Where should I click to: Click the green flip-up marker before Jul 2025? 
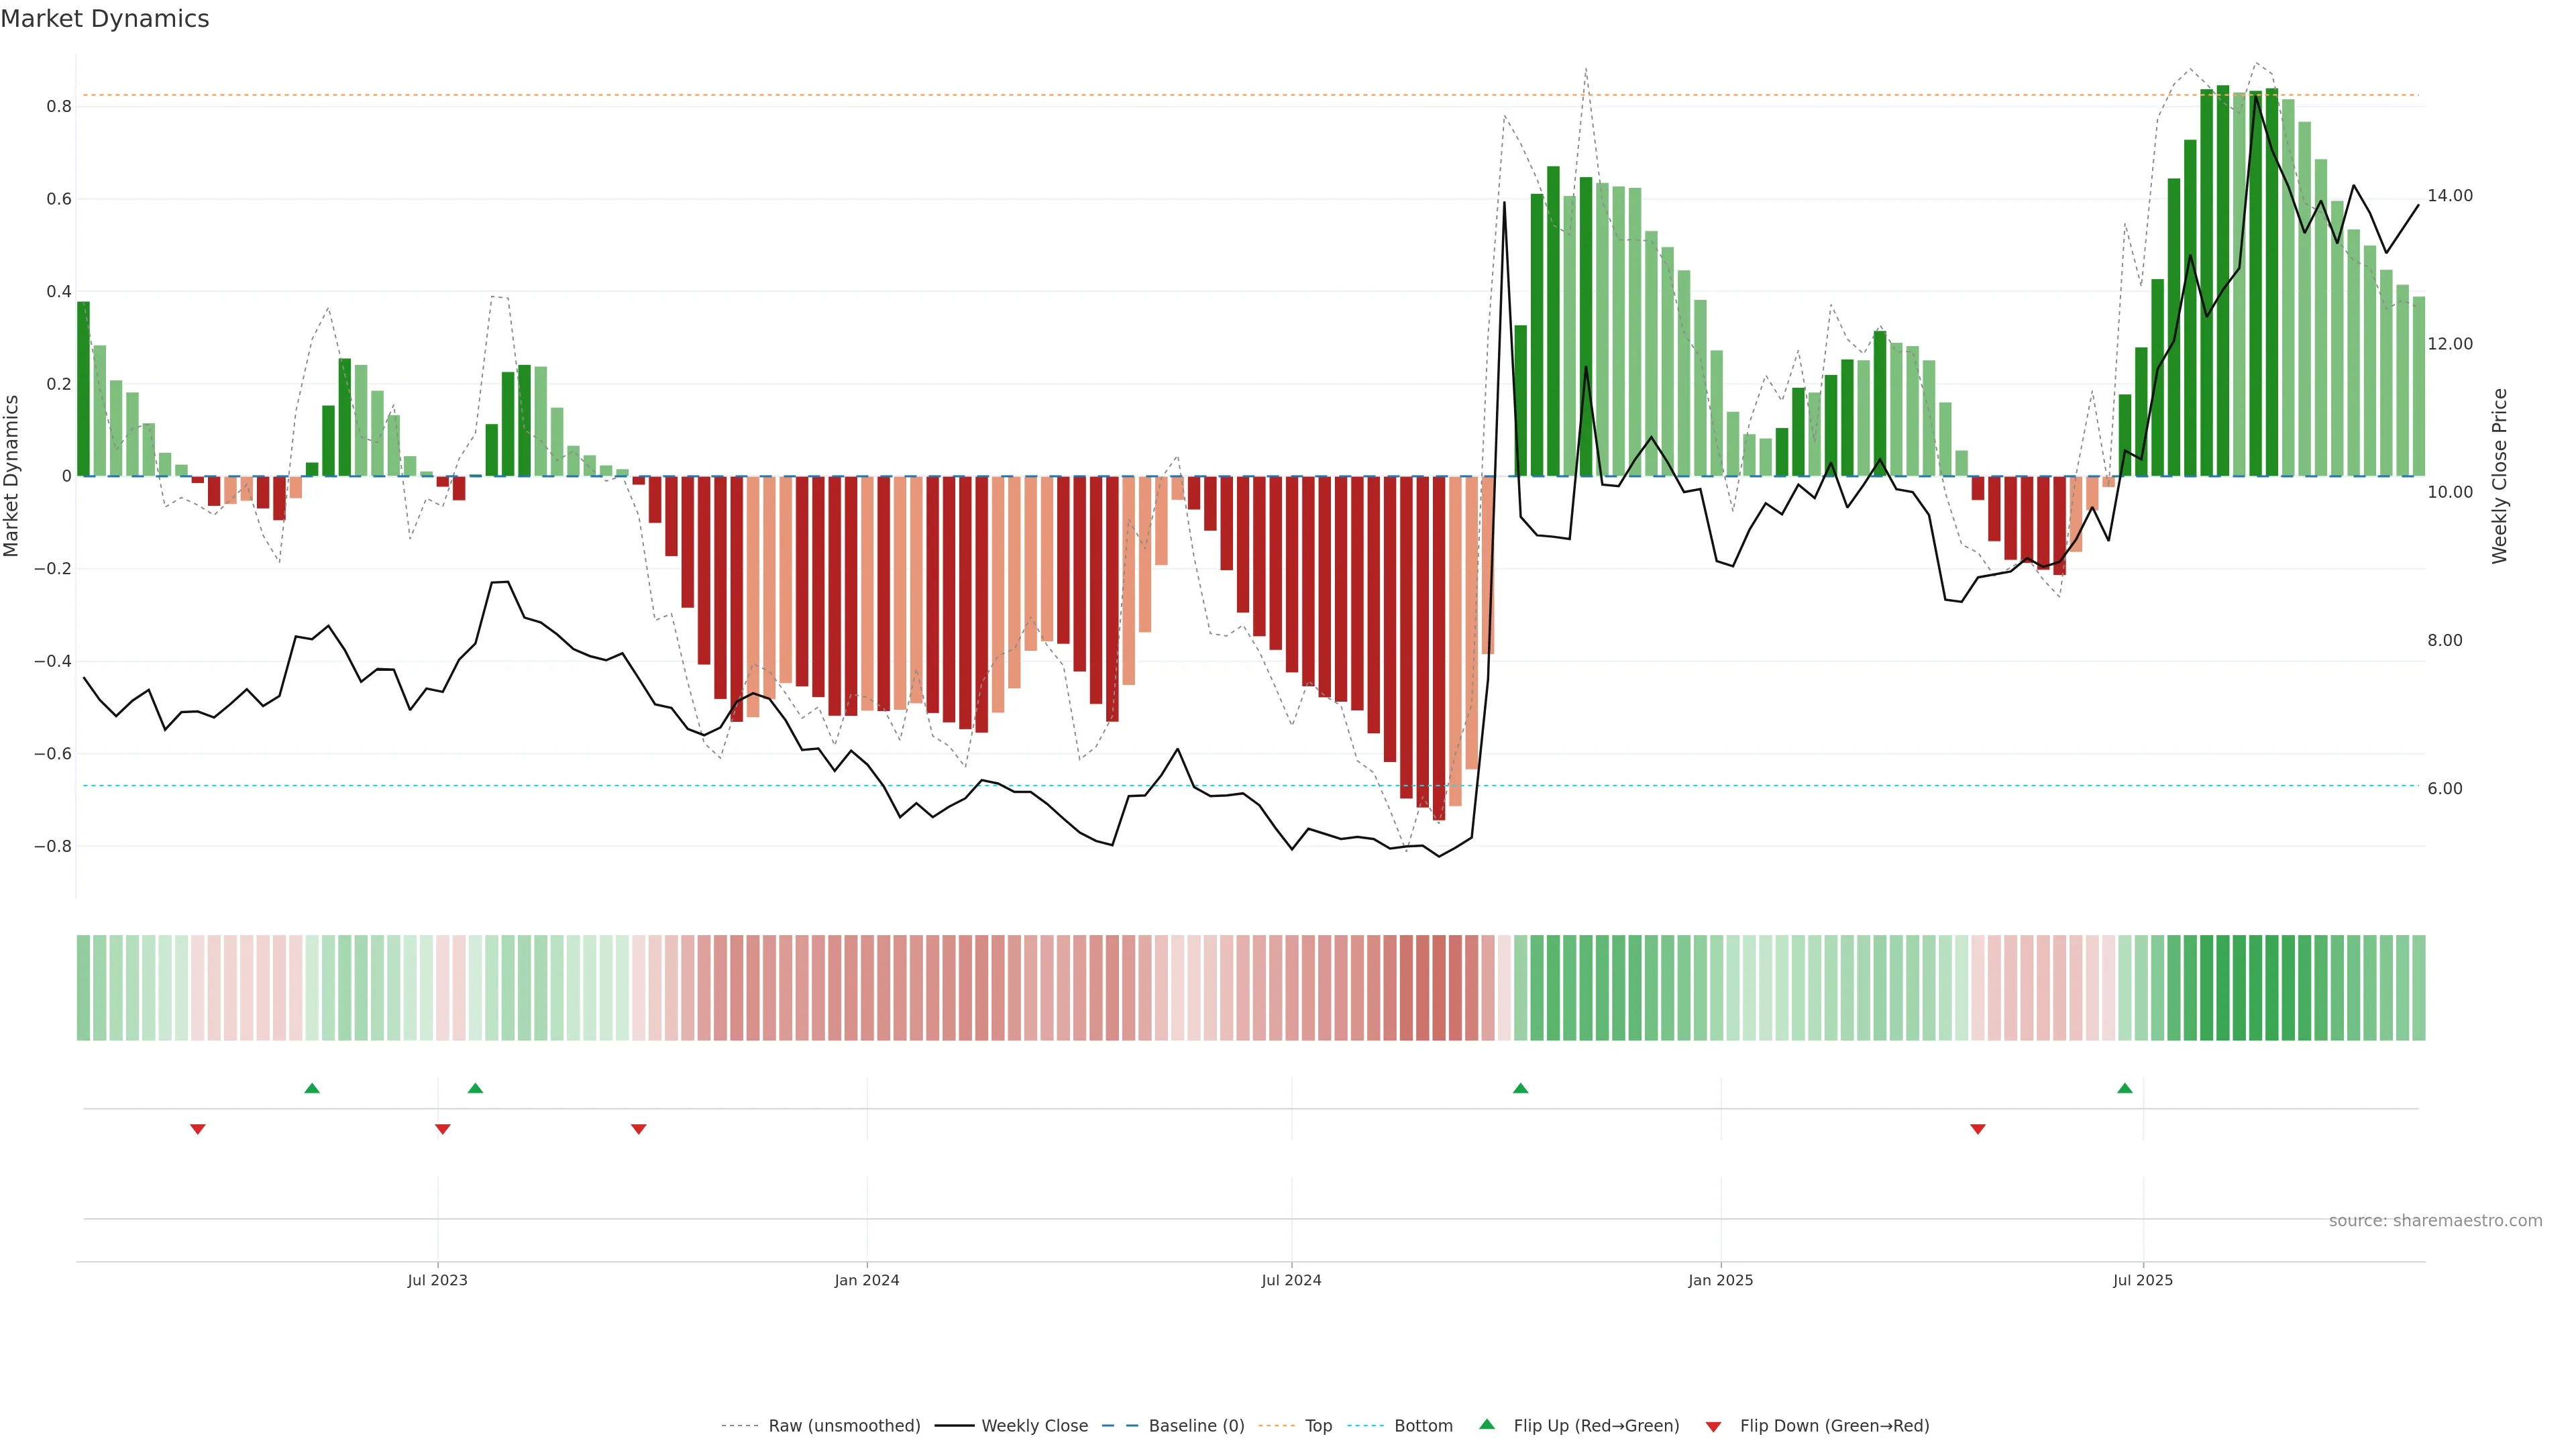pyautogui.click(x=2124, y=1088)
